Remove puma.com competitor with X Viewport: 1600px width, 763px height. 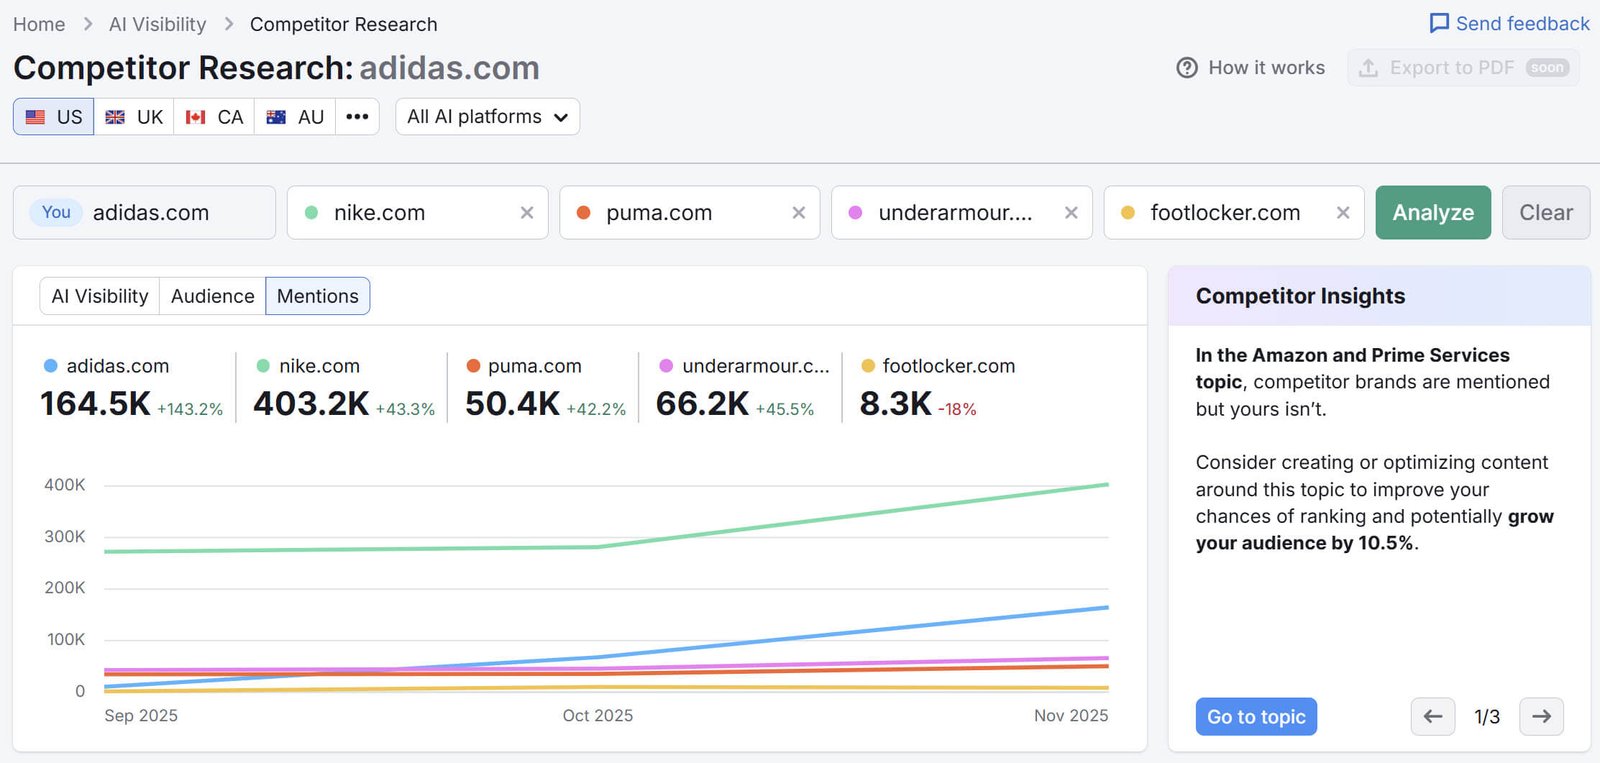click(x=799, y=212)
